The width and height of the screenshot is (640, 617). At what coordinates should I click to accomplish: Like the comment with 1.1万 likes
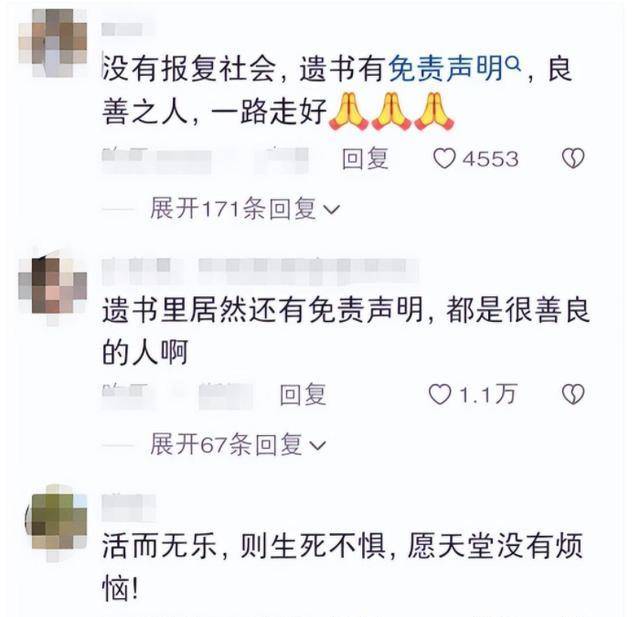coord(440,395)
